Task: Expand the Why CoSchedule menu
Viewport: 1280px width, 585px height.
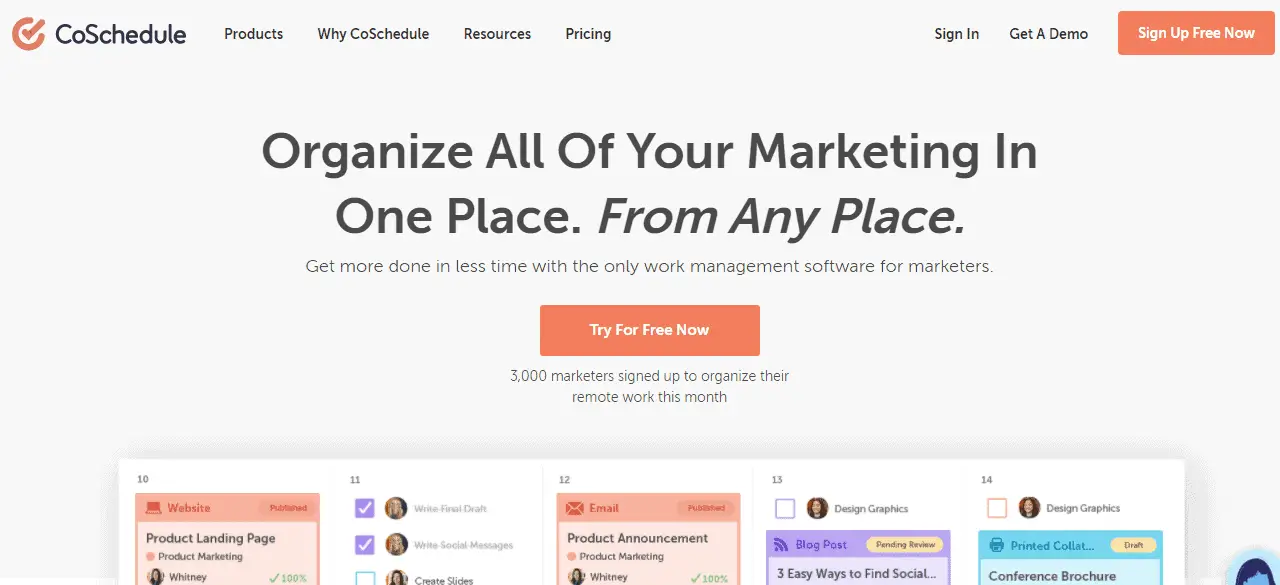Action: coord(373,34)
